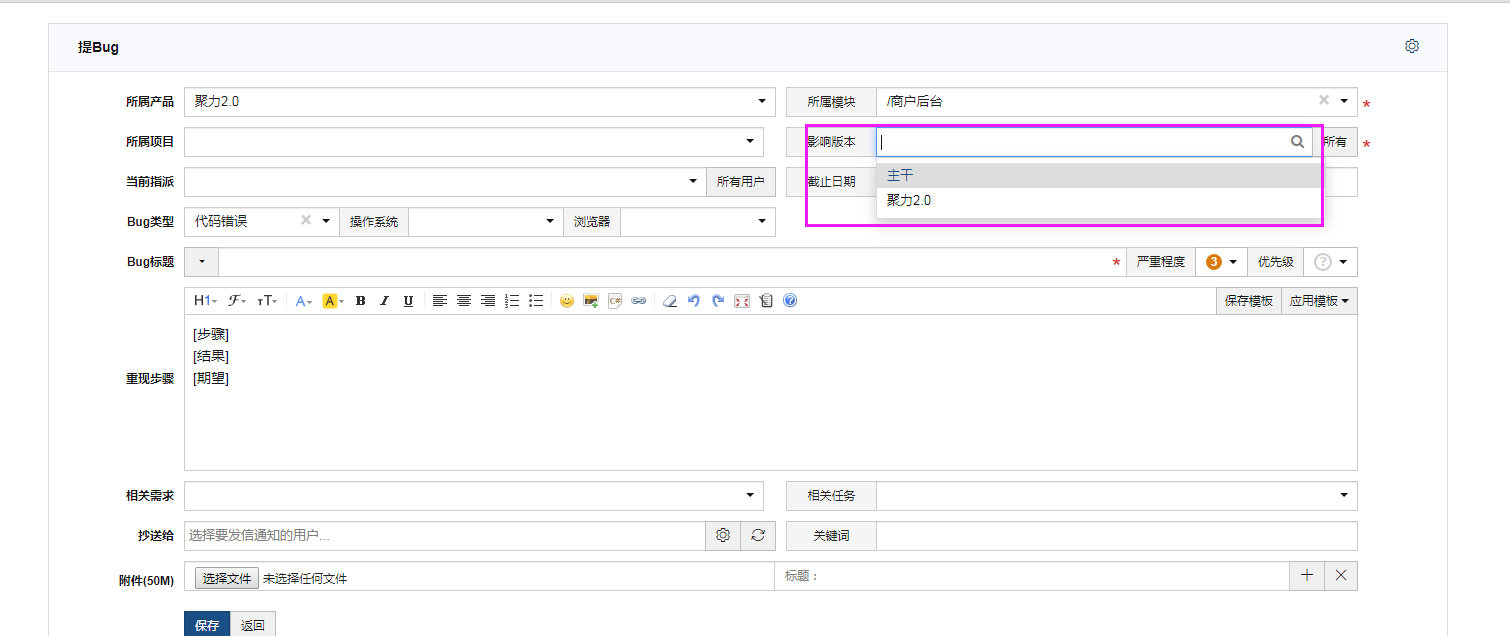Open the font family menu

pyautogui.click(x=236, y=301)
